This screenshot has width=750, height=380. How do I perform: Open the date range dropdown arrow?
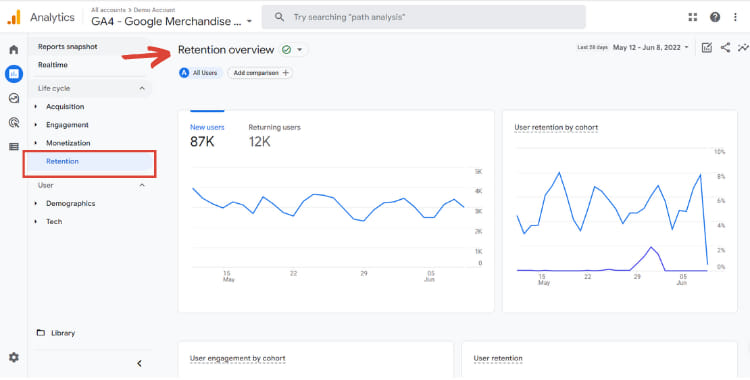[x=687, y=47]
